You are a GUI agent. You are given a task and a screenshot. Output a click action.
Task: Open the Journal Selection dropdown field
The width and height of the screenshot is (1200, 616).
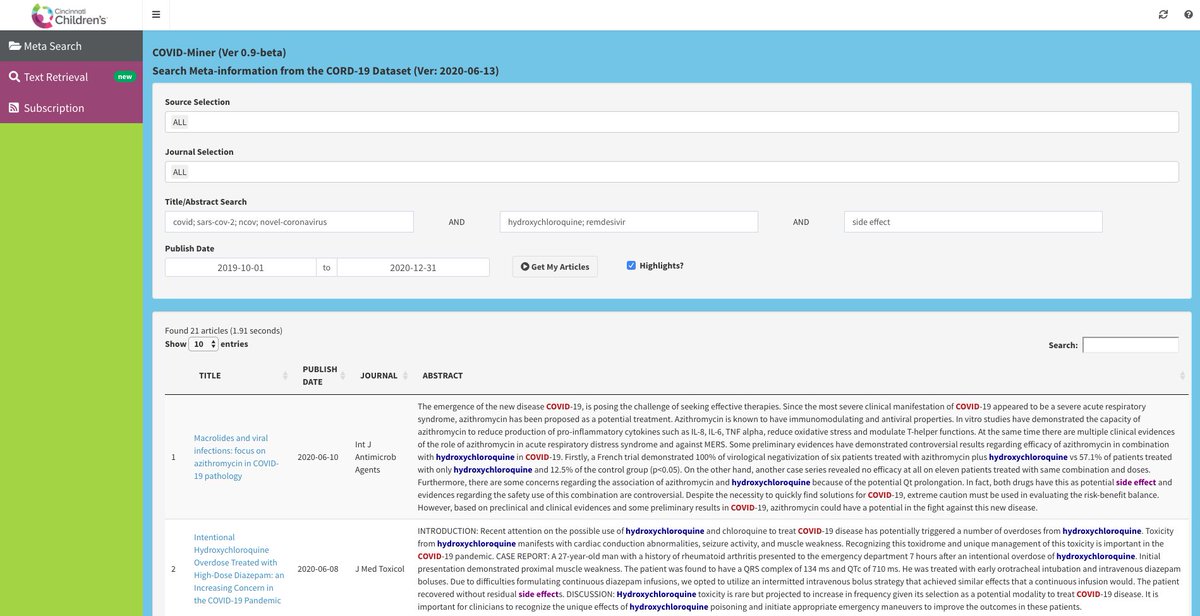point(671,172)
